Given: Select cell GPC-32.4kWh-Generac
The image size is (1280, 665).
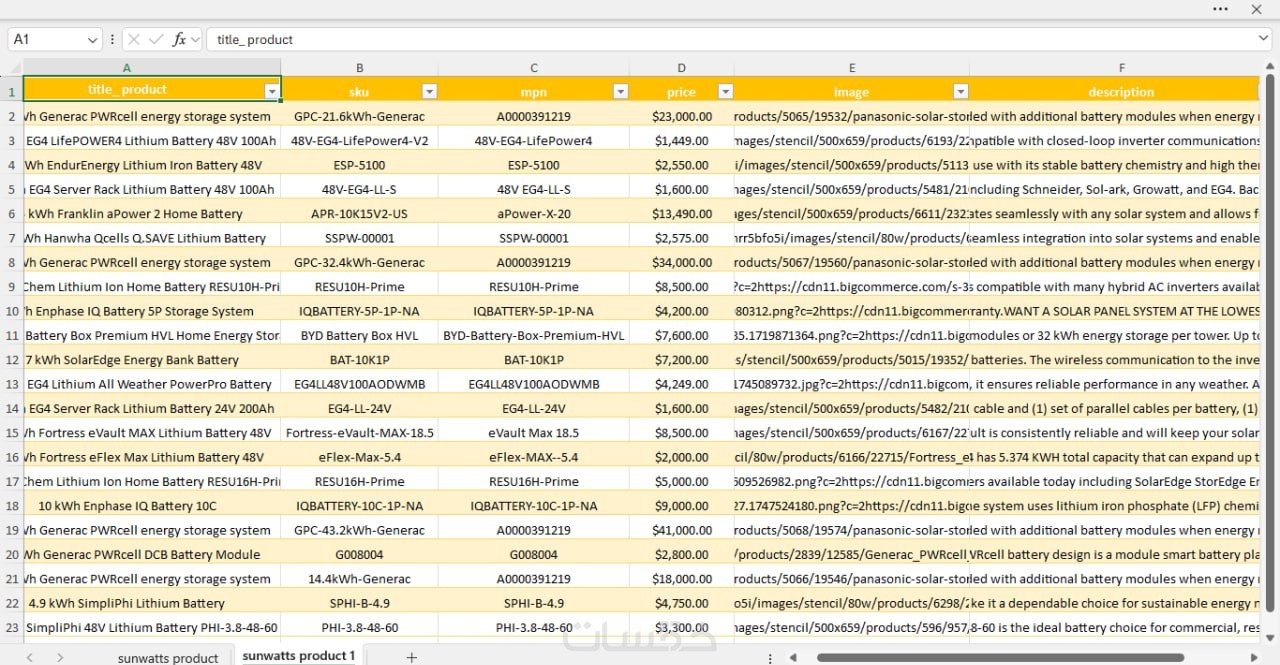Looking at the screenshot, I should [x=359, y=262].
